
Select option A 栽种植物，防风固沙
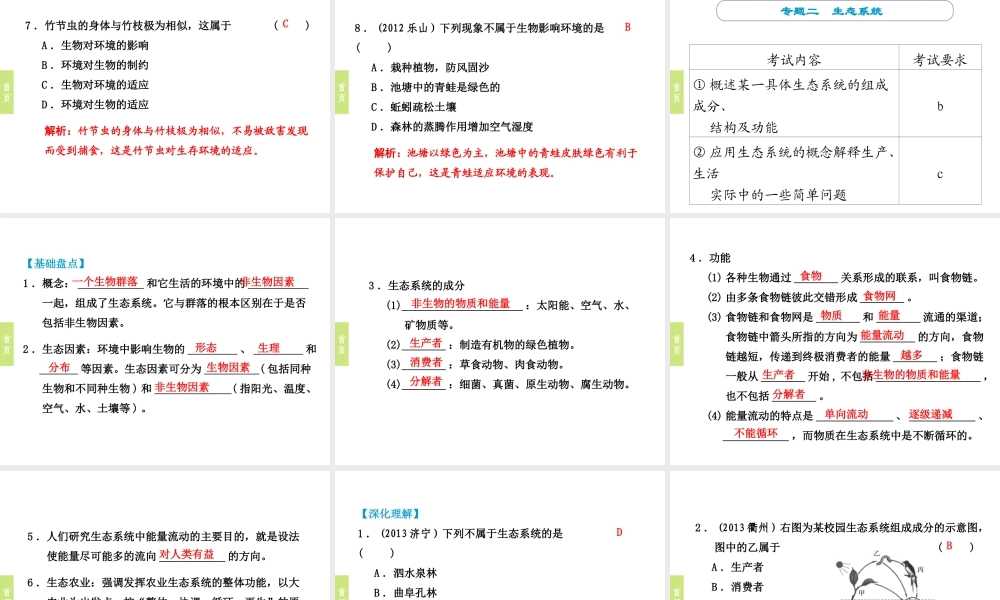coord(430,67)
